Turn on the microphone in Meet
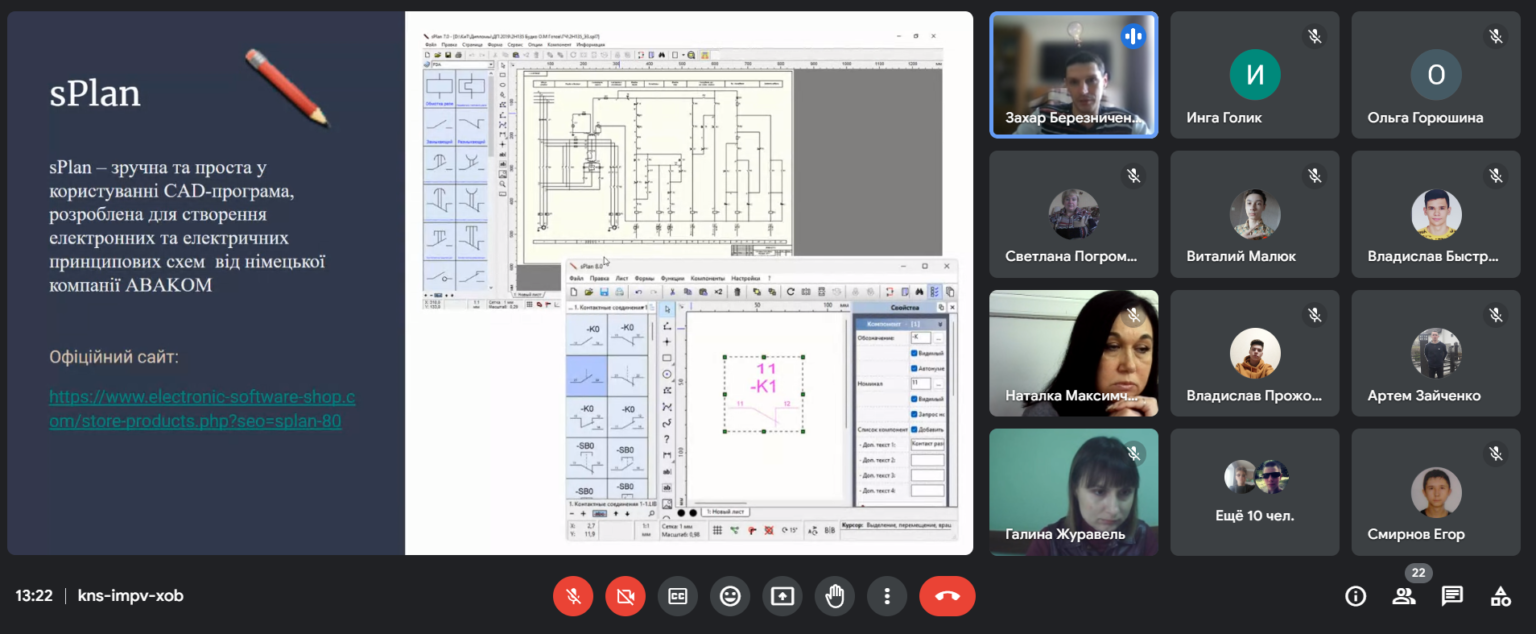Viewport: 1536px width, 634px height. point(573,596)
